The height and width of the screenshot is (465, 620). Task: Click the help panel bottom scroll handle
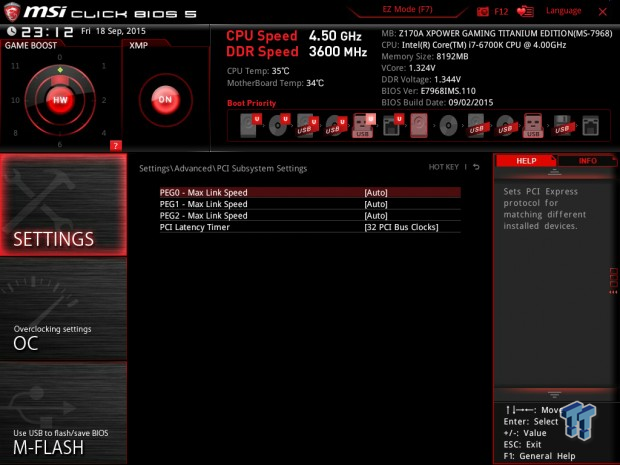pos(554,394)
